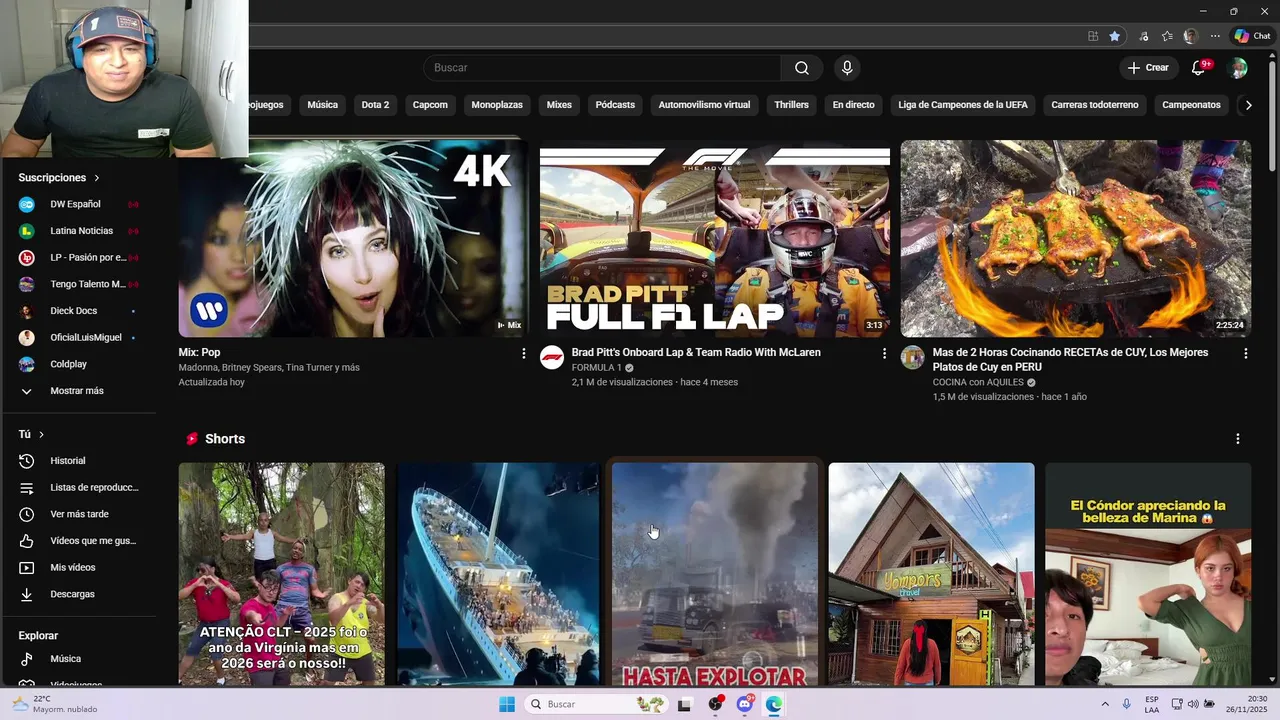Click the Mix: Pop title
This screenshot has width=1280, height=720.
click(x=199, y=353)
